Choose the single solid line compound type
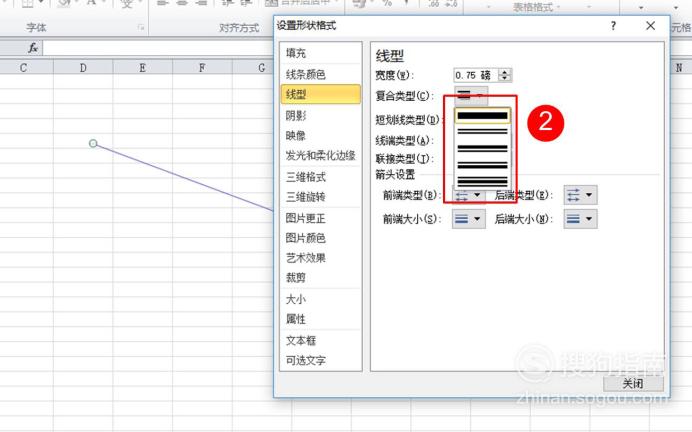 [x=482, y=116]
